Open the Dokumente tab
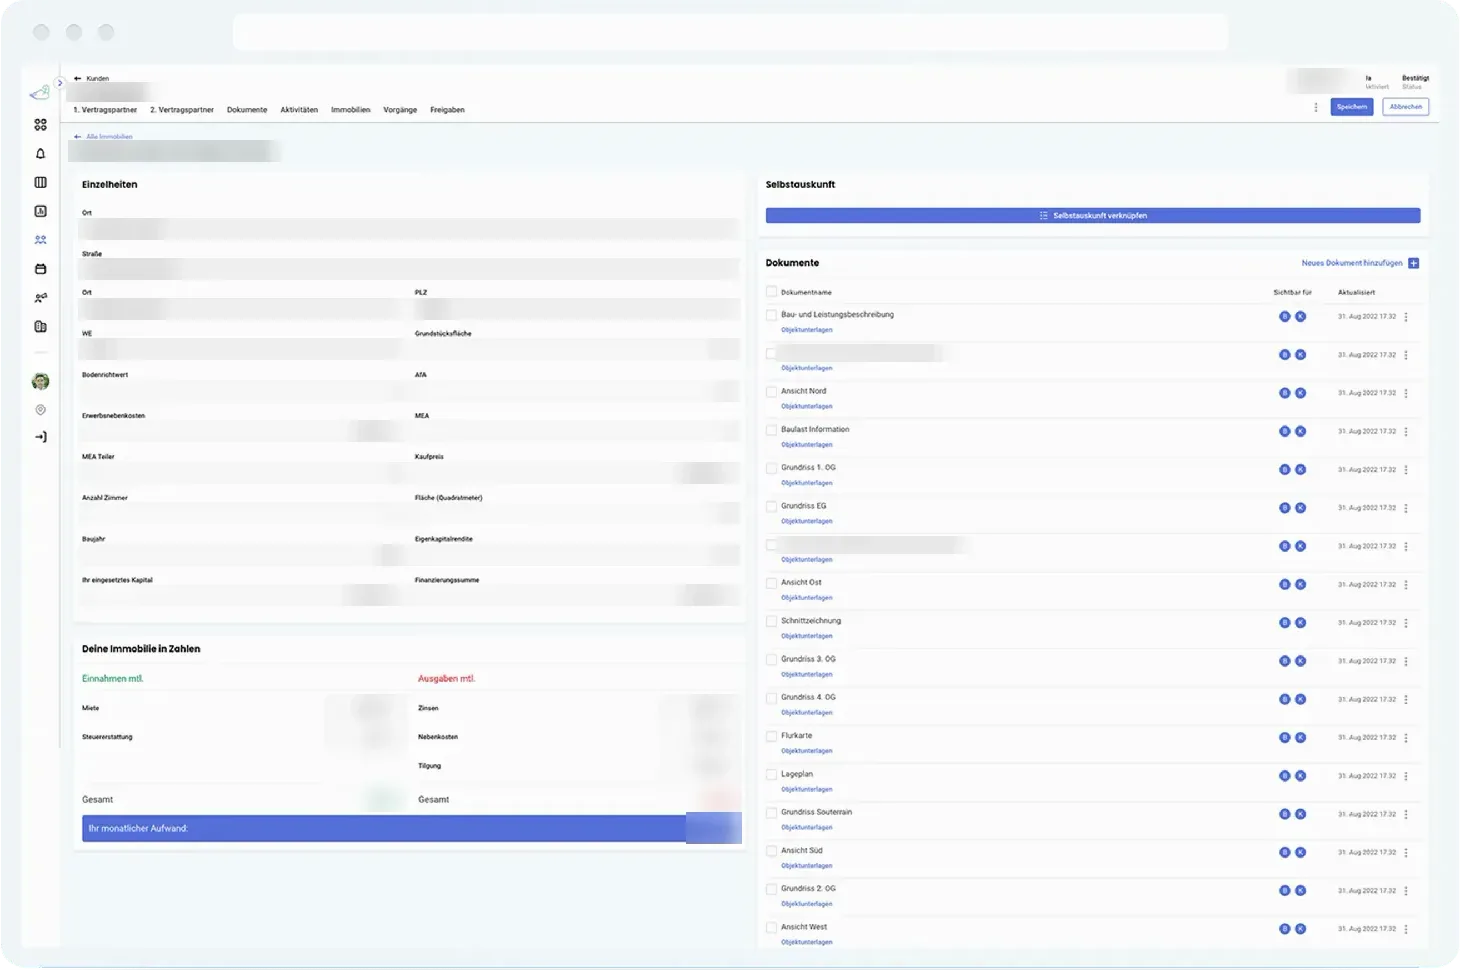 click(247, 110)
